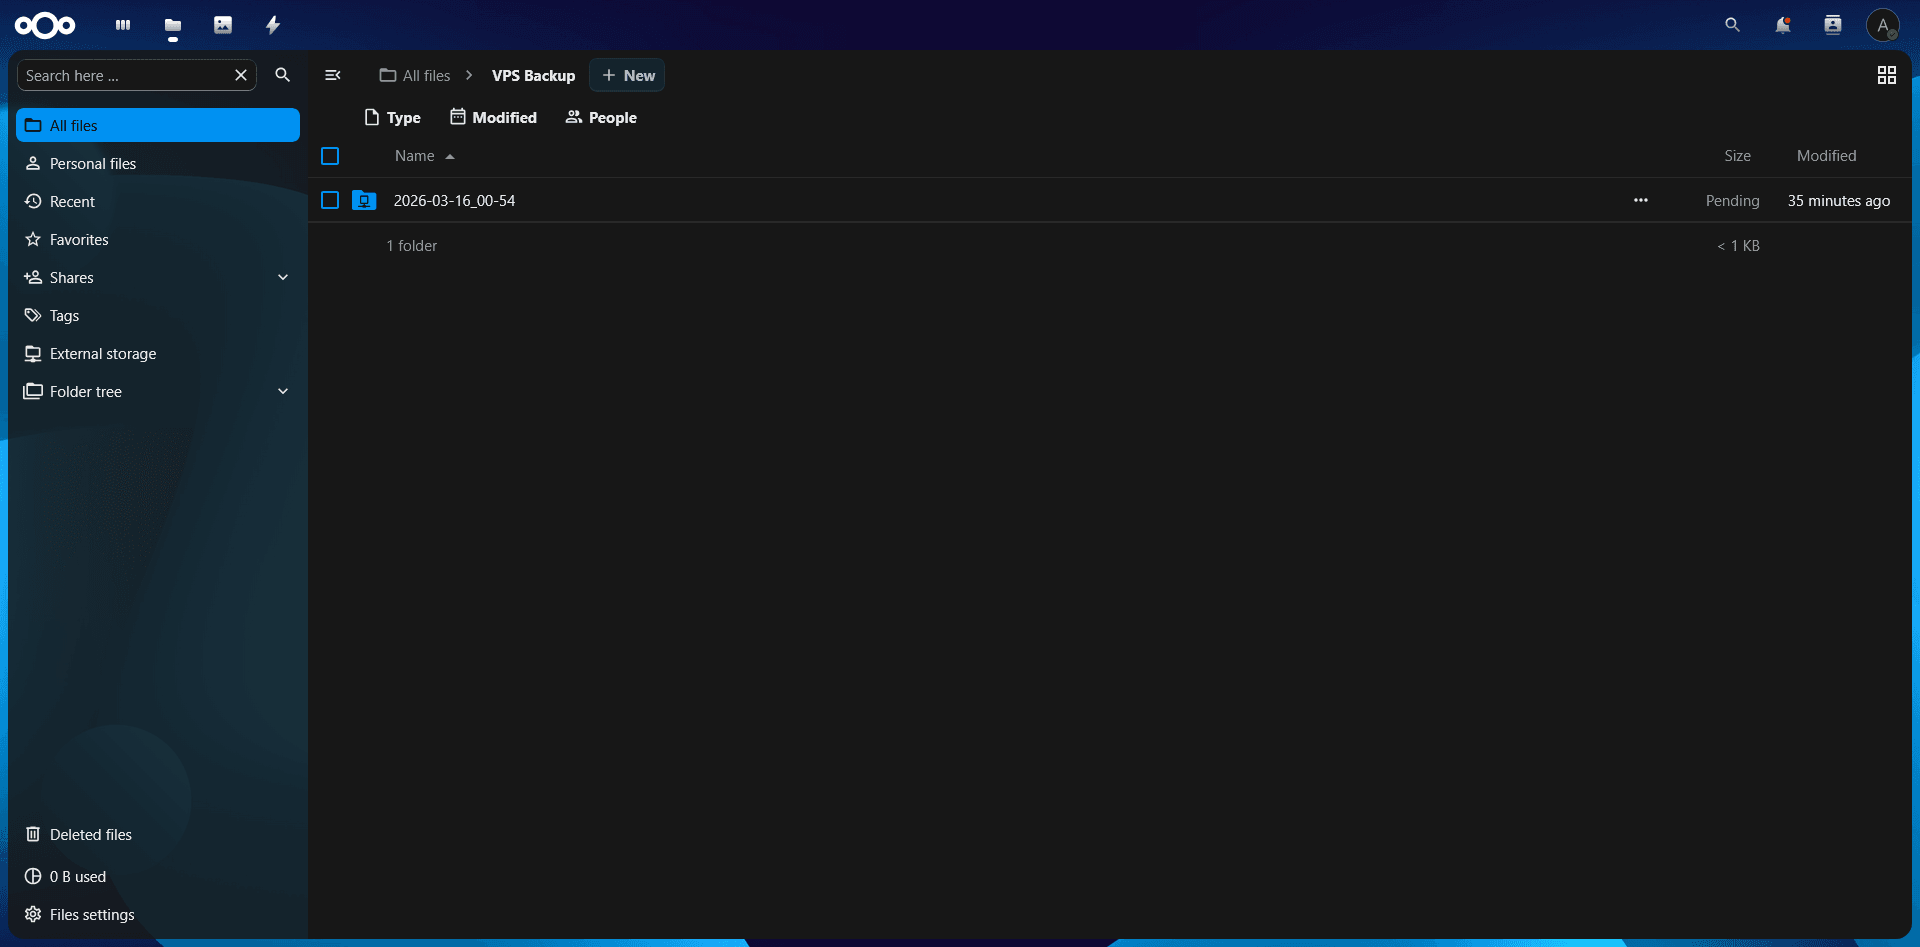Clear the search field with the X
1920x947 pixels.
click(241, 75)
